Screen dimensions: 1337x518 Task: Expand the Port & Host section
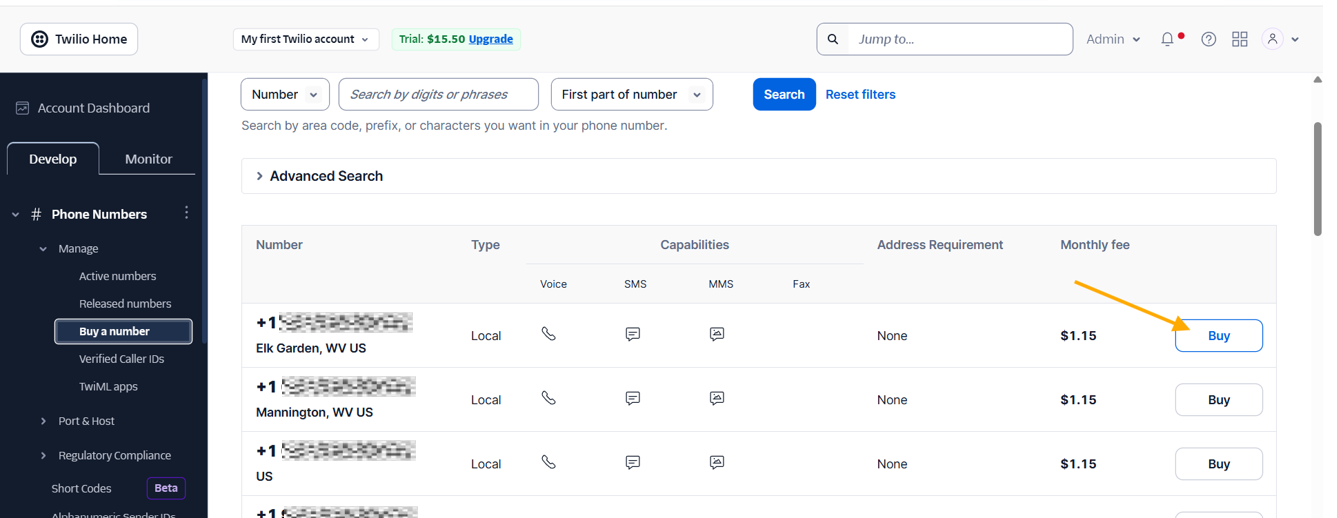click(x=86, y=421)
